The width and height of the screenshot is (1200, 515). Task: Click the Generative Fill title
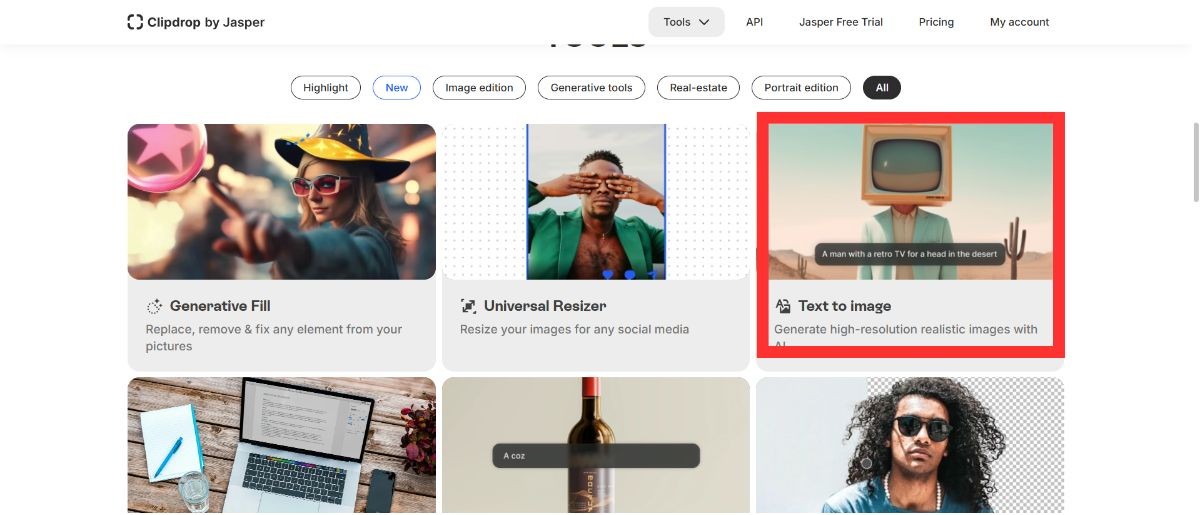click(220, 306)
